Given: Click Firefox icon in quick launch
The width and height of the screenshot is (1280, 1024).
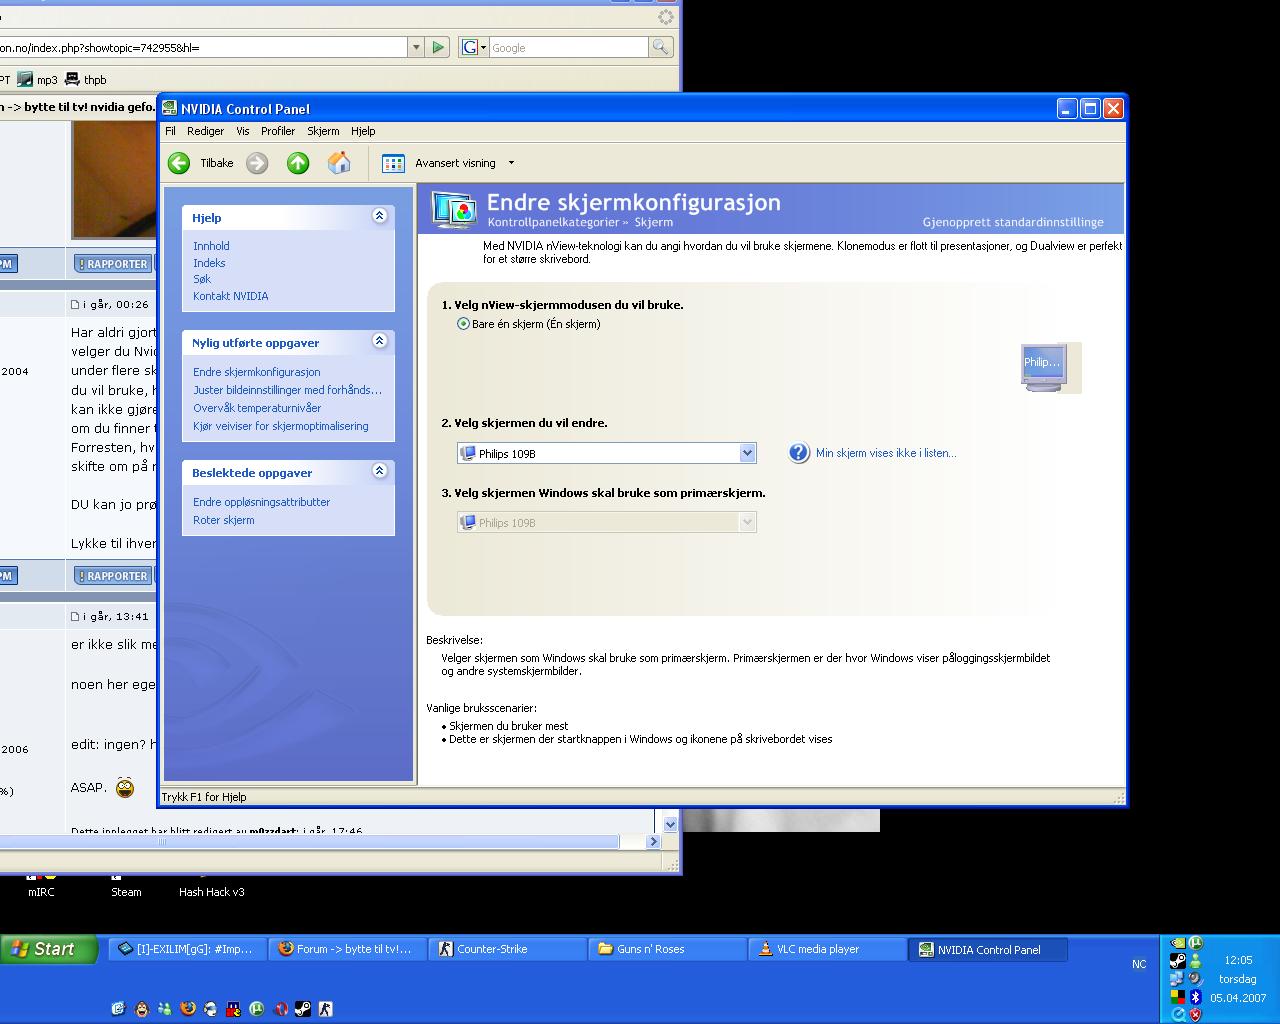Looking at the screenshot, I should (188, 1009).
